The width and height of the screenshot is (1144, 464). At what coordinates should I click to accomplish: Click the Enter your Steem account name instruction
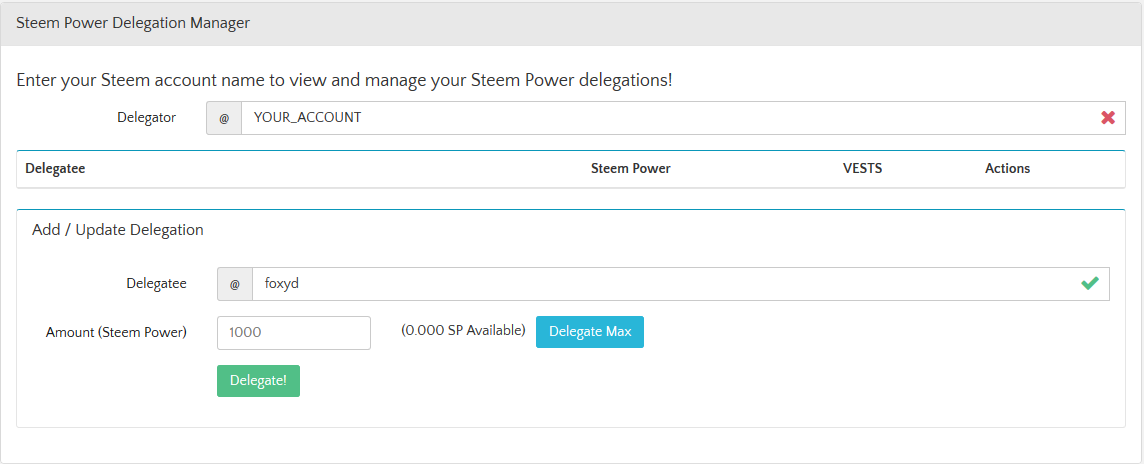point(344,80)
